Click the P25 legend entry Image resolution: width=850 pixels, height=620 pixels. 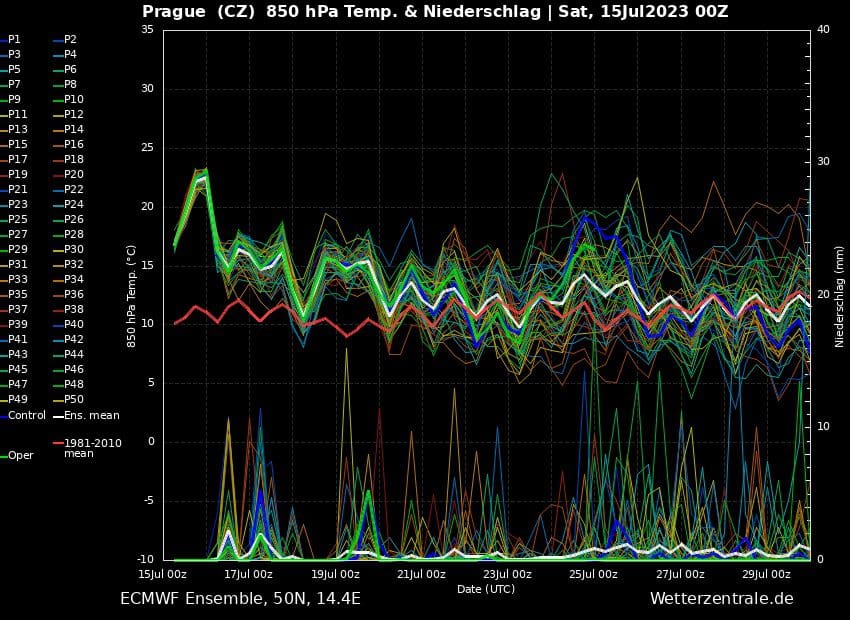pyautogui.click(x=18, y=219)
